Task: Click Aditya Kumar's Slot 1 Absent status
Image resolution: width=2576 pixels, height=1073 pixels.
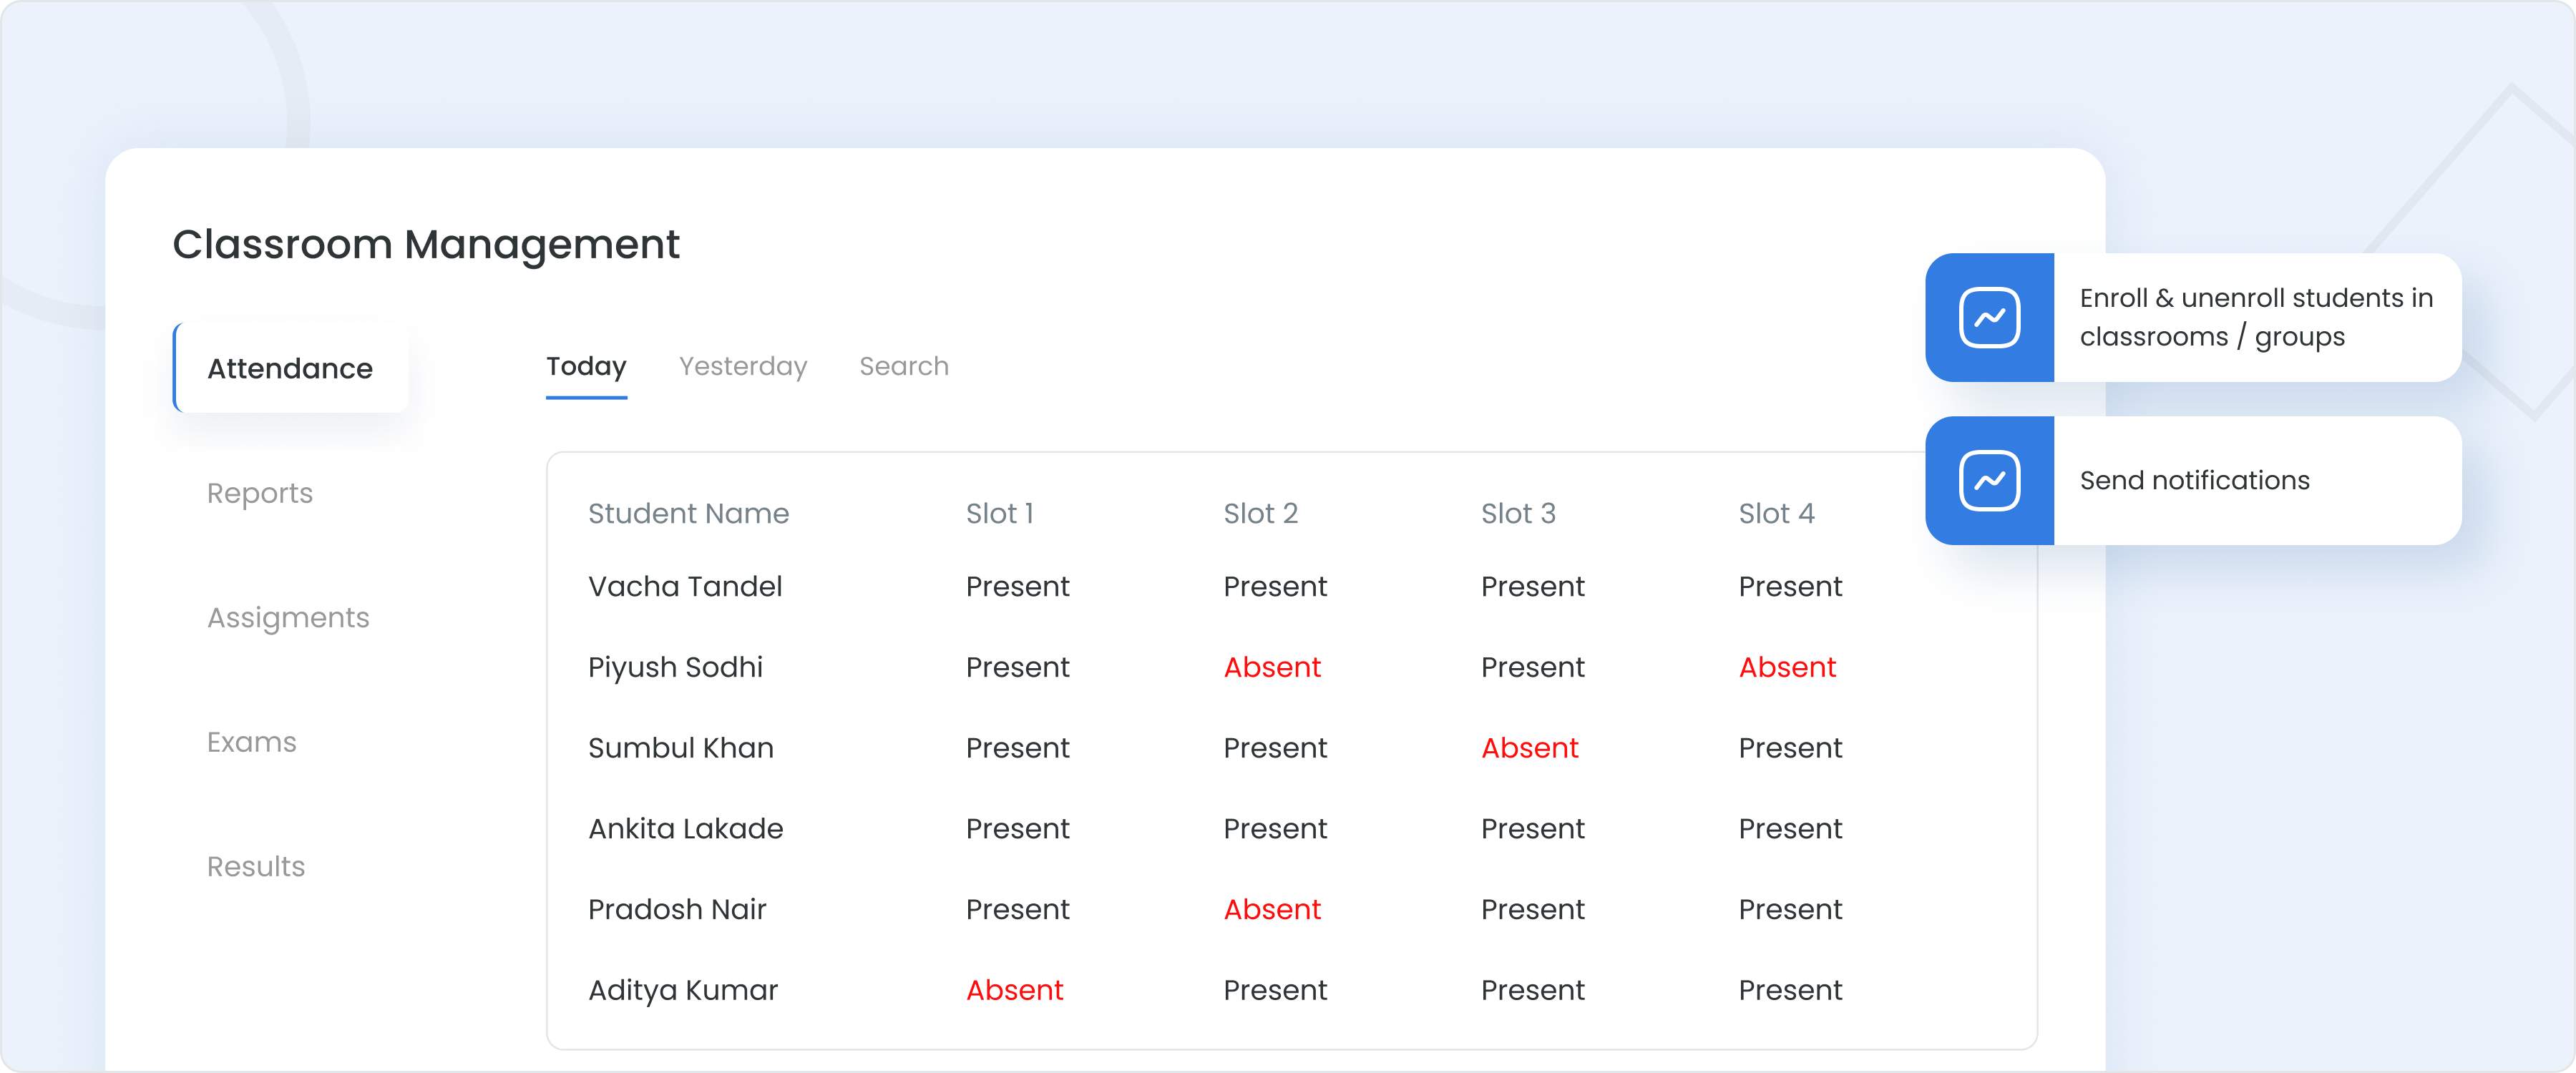Action: pos(1014,990)
